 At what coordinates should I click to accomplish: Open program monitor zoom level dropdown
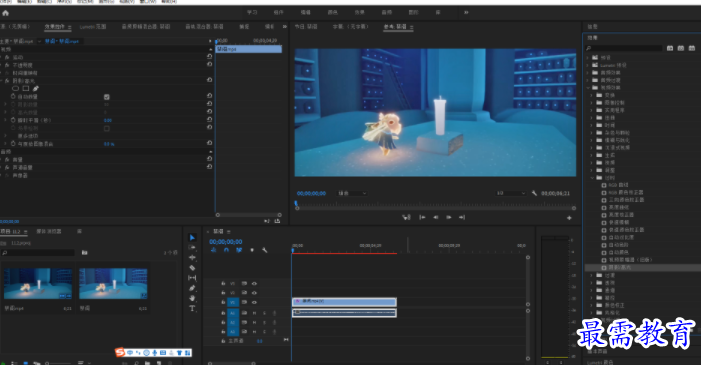coord(352,193)
